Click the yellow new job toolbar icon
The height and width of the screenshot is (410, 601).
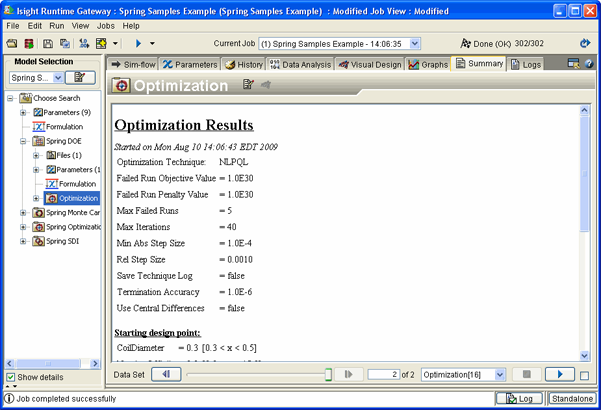tap(101, 44)
